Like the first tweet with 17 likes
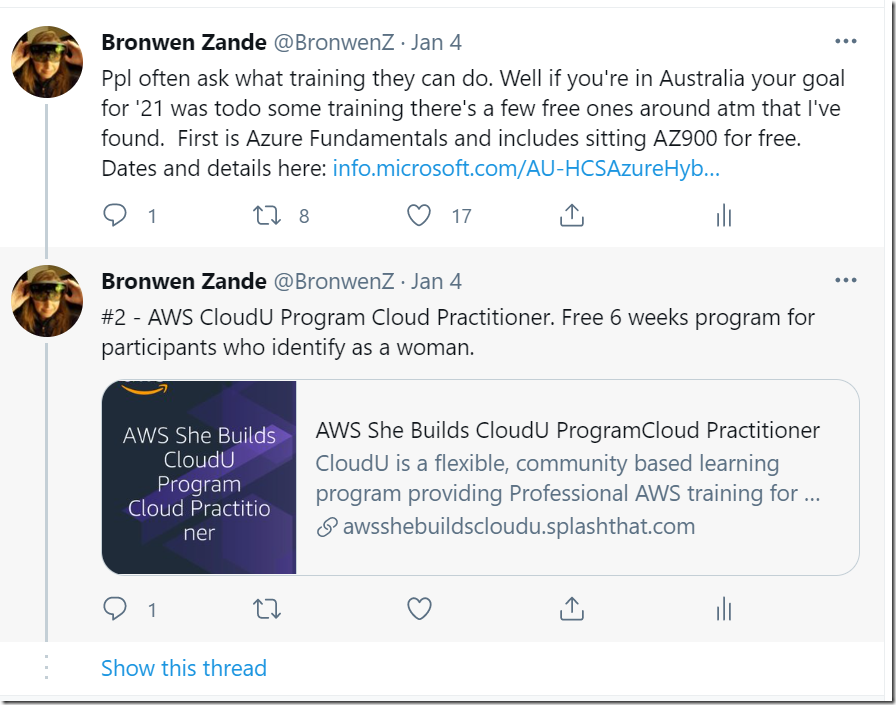Image resolution: width=896 pixels, height=705 pixels. coord(419,215)
